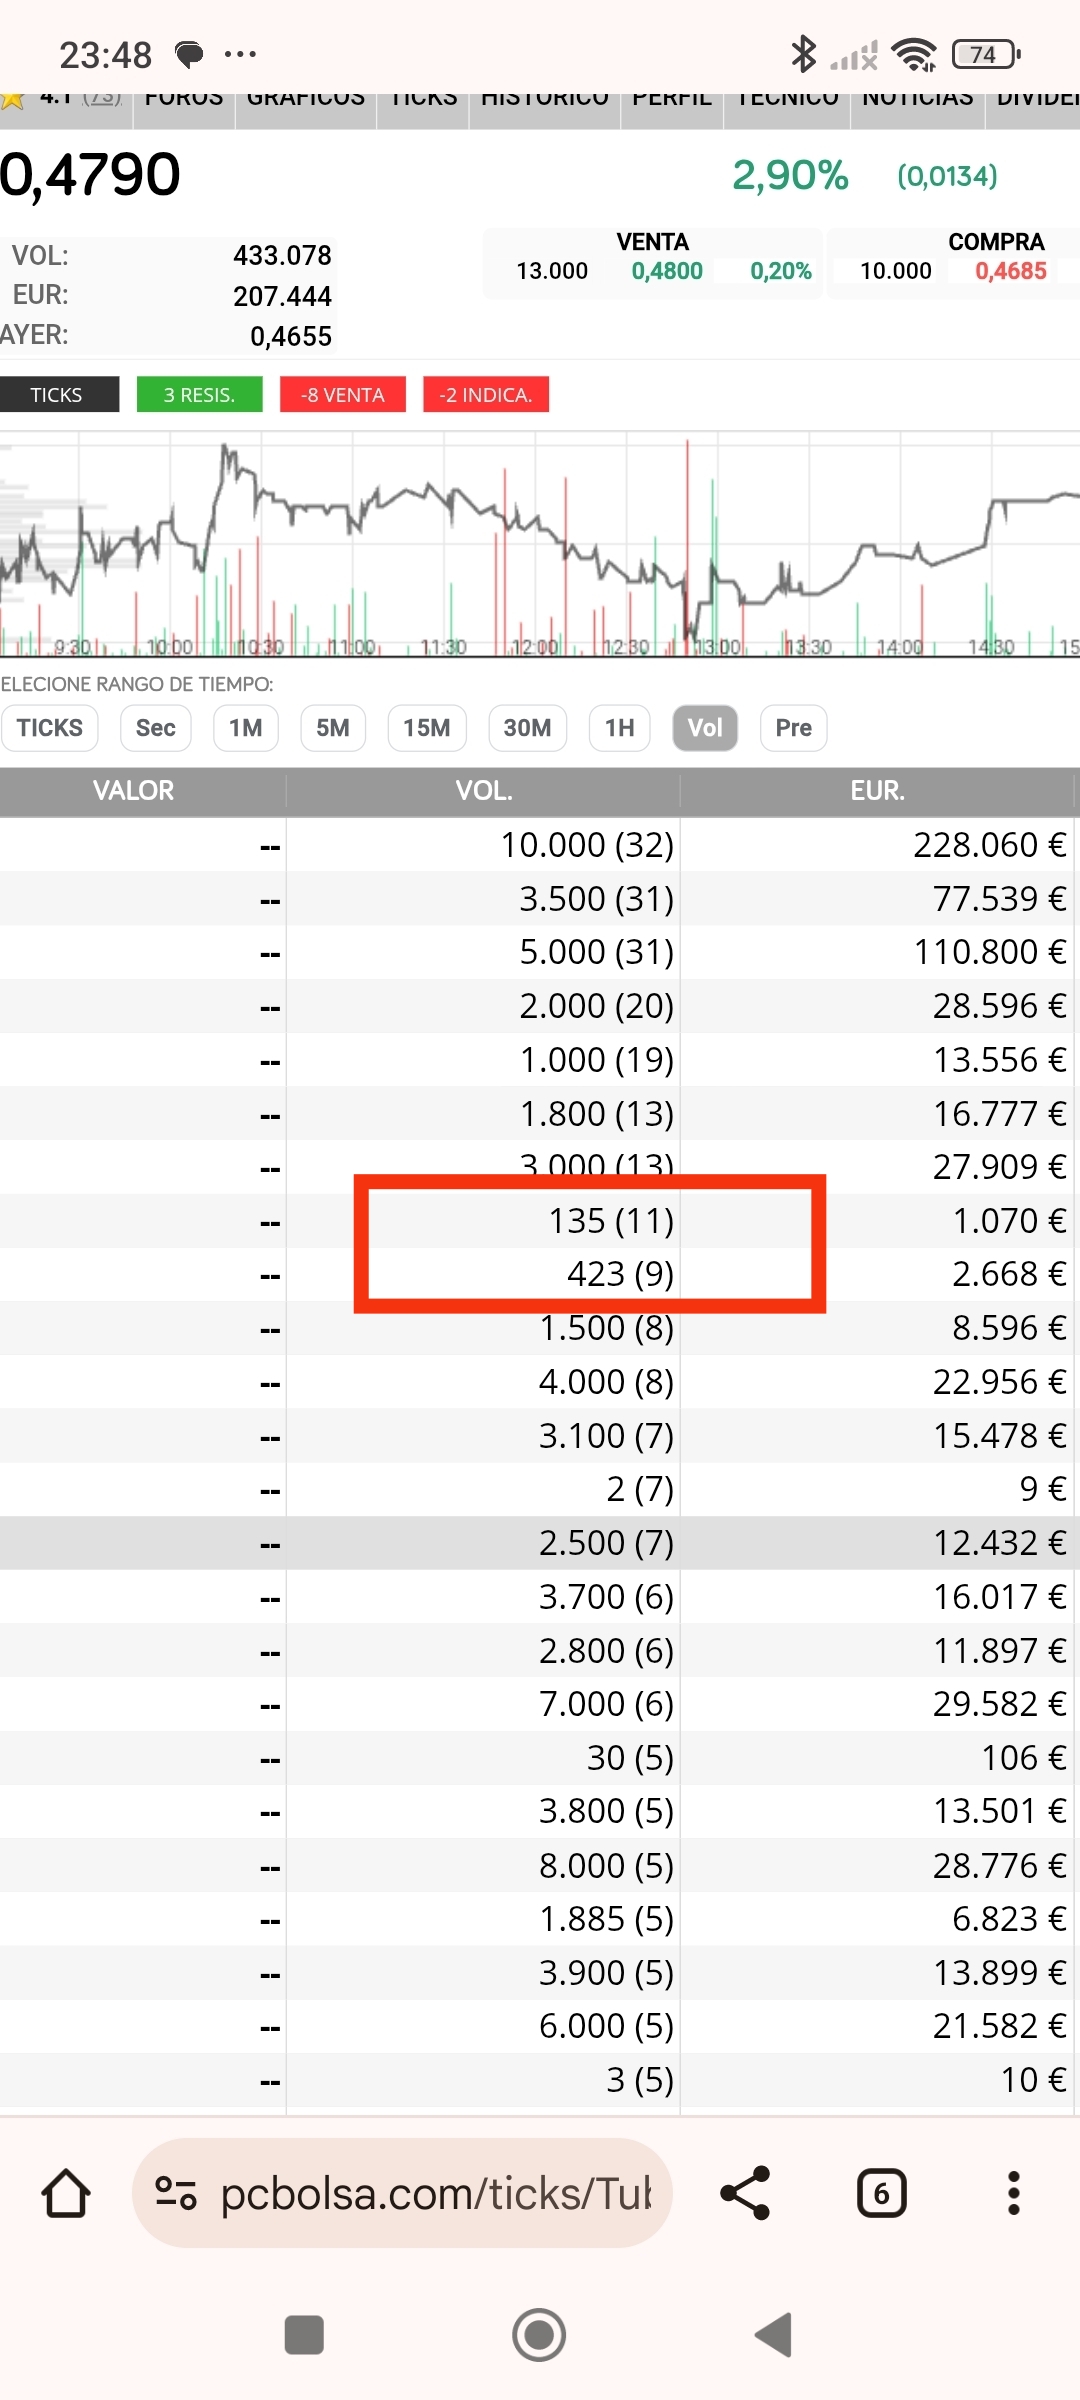Click the red -8 VENTA button
1080x2400 pixels.
343,394
